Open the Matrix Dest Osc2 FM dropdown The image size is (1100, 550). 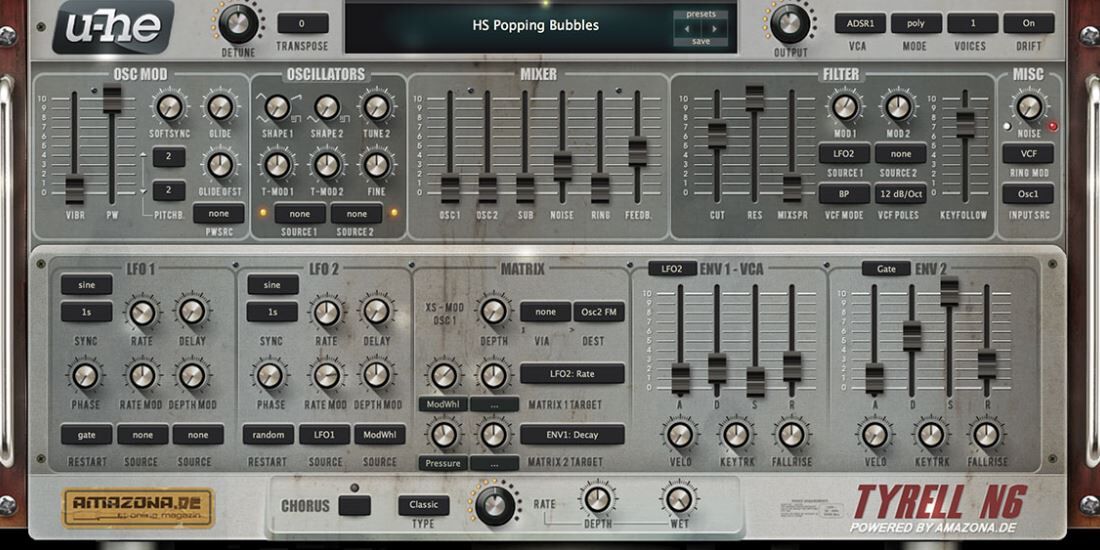599,311
